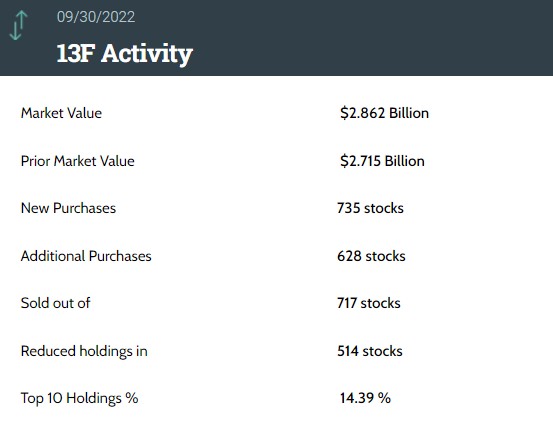Click the Reduced holdings in label
This screenshot has width=553, height=423.
[x=84, y=351]
